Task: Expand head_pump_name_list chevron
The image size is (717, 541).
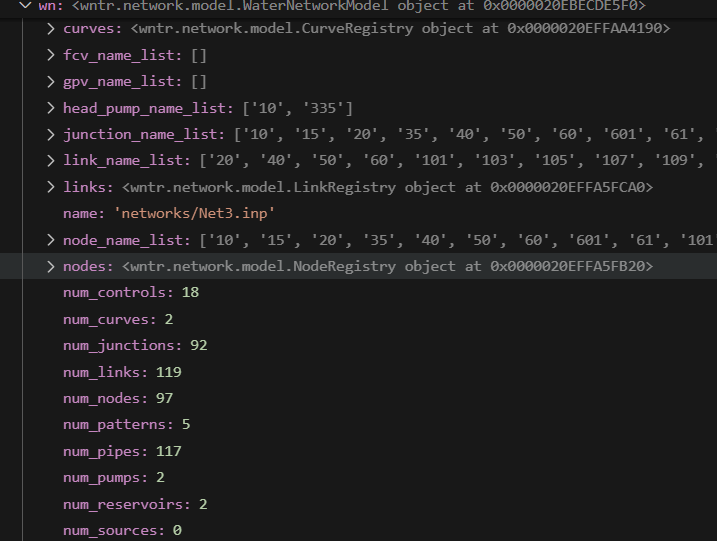Action: pos(51,108)
